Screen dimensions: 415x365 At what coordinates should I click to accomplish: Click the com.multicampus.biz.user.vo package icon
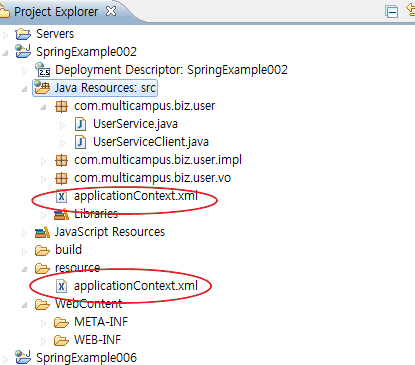coord(61,178)
